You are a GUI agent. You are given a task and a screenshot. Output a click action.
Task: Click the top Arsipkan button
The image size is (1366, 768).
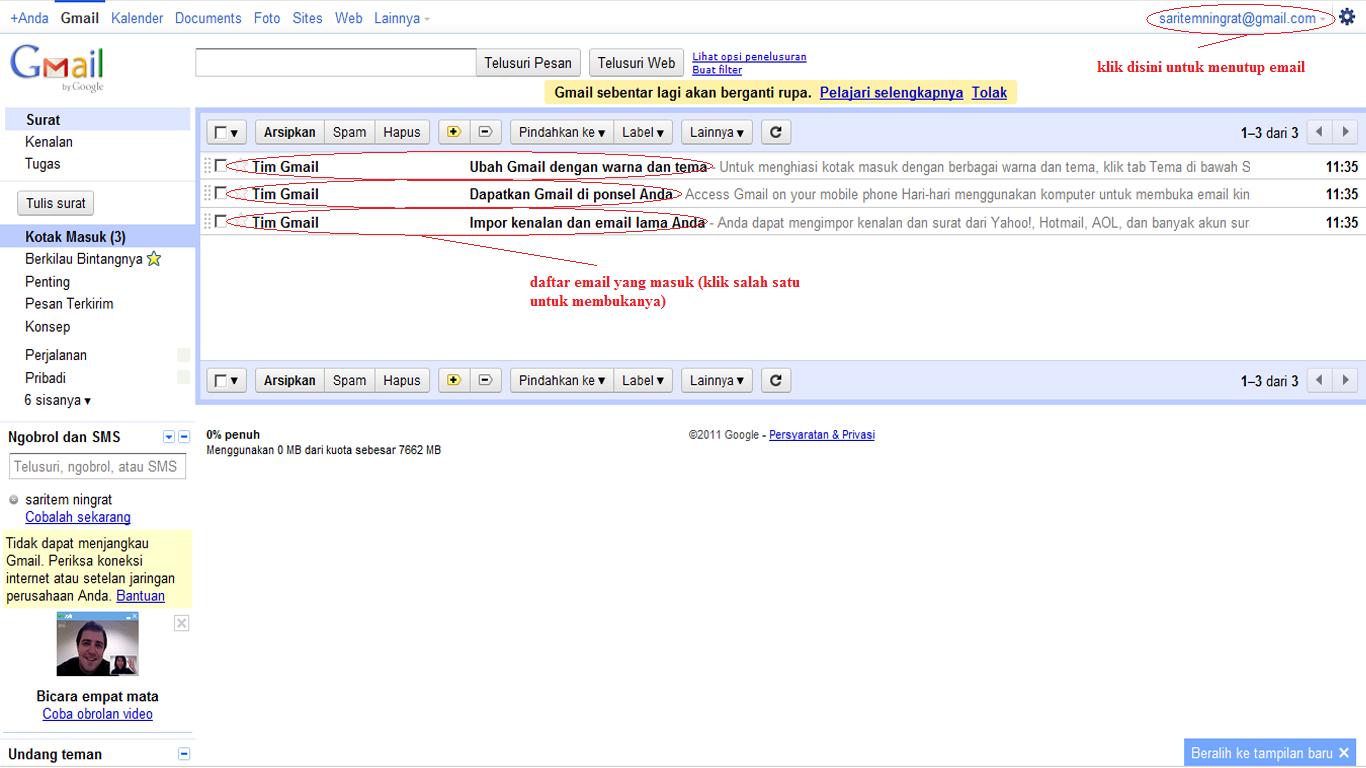tap(290, 132)
